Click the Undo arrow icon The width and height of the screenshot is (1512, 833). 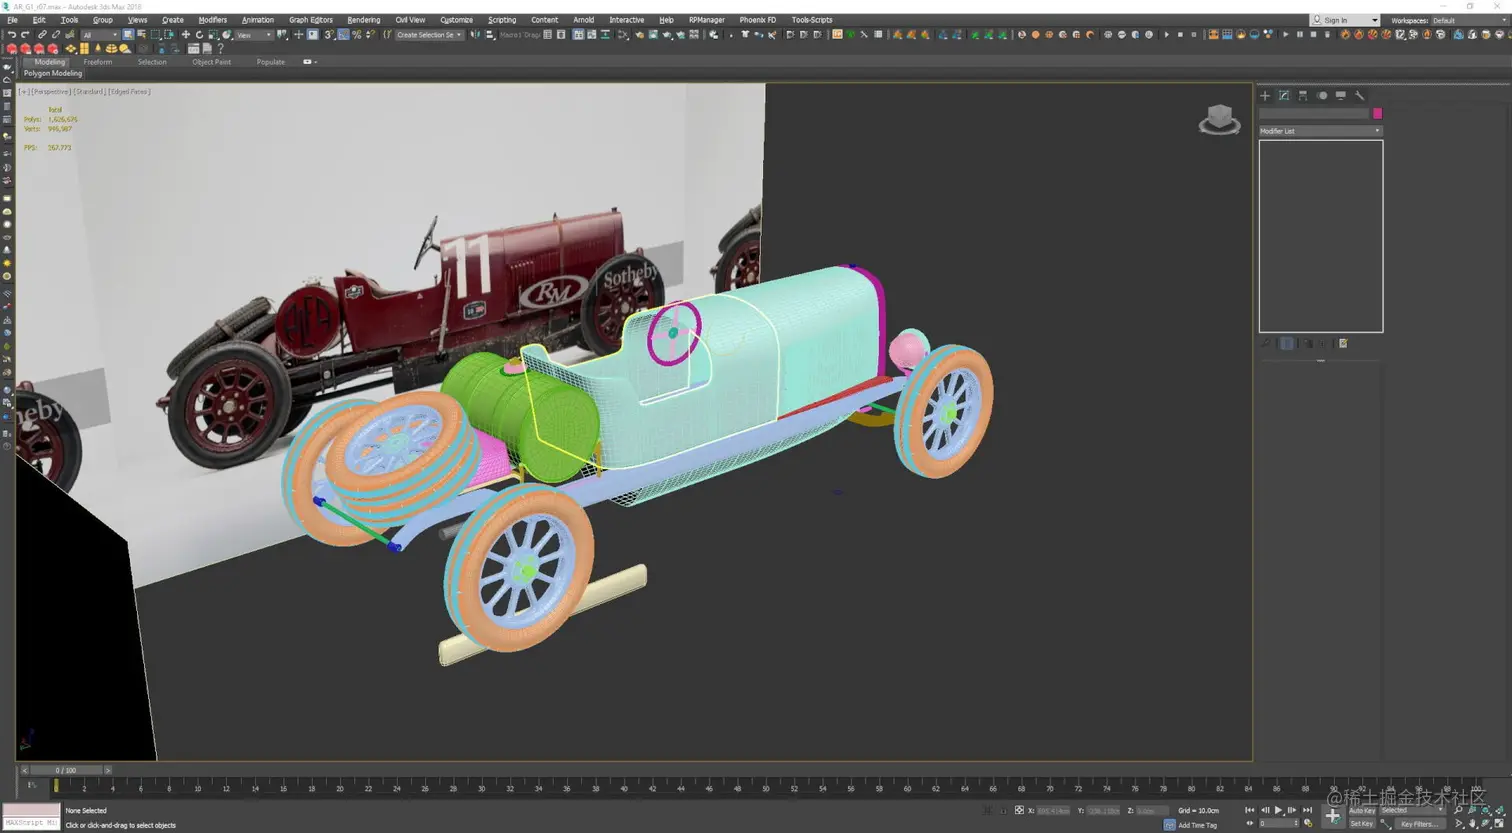(x=11, y=35)
